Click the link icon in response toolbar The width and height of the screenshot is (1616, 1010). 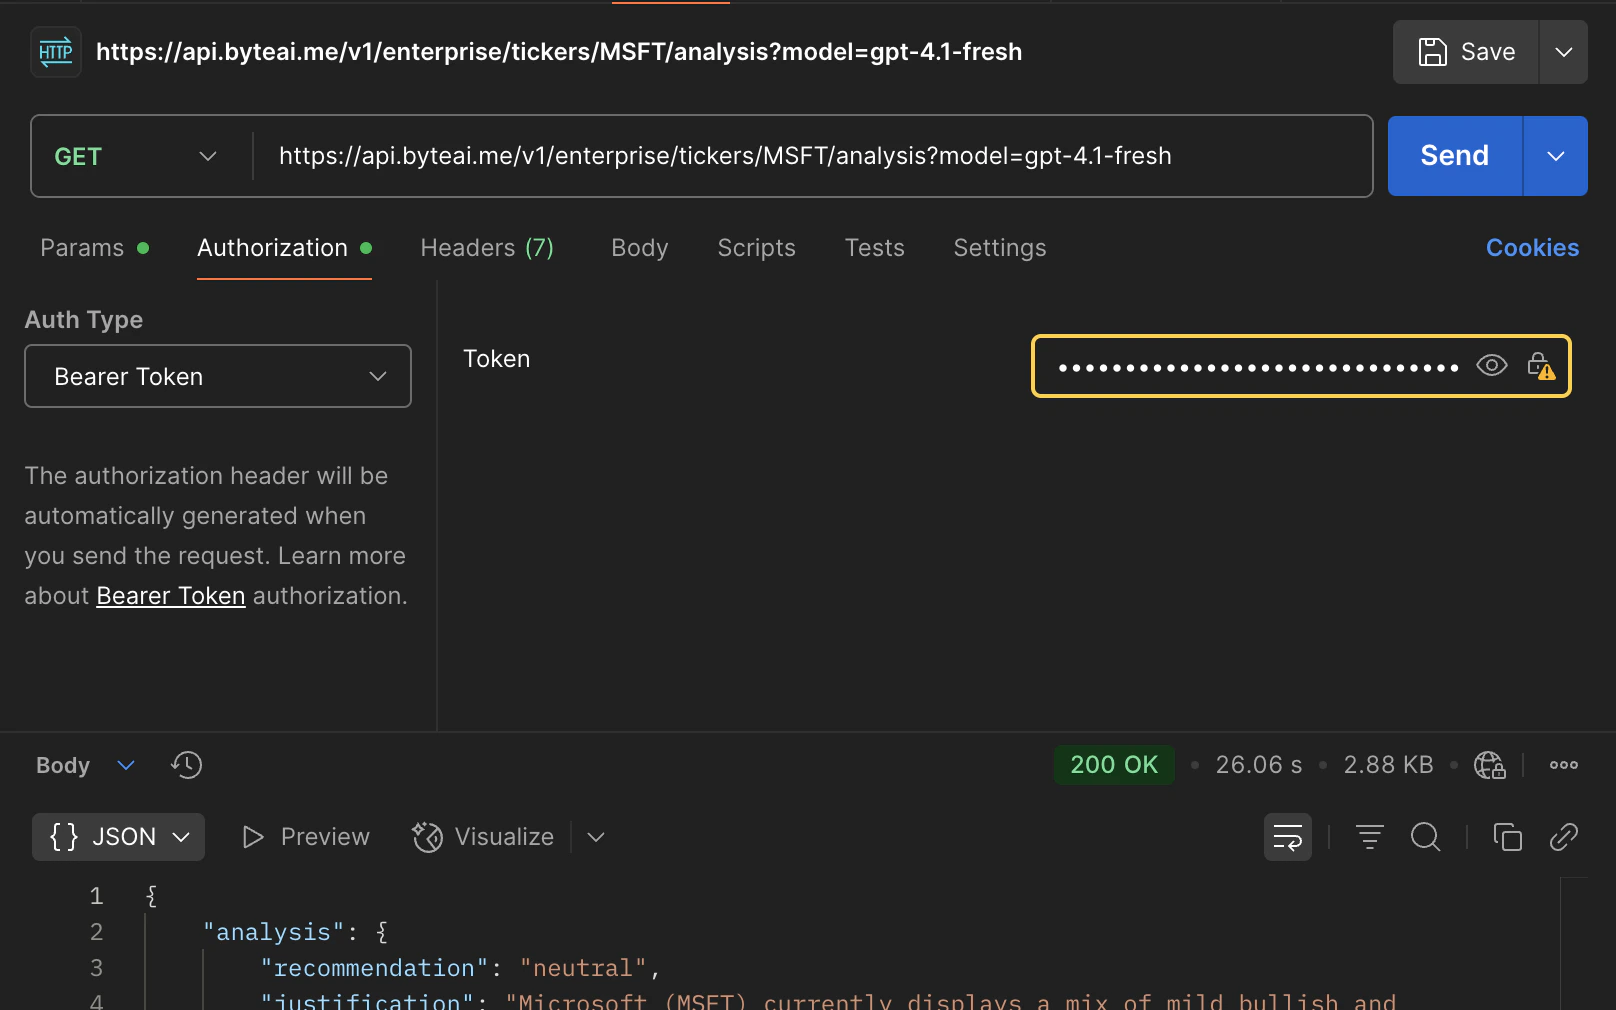coord(1564,837)
